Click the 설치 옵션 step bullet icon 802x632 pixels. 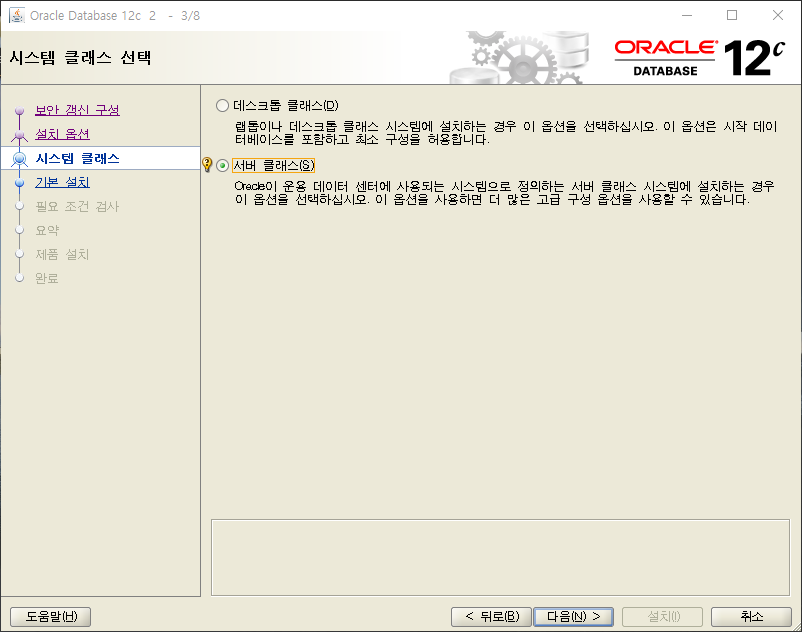pos(19,135)
